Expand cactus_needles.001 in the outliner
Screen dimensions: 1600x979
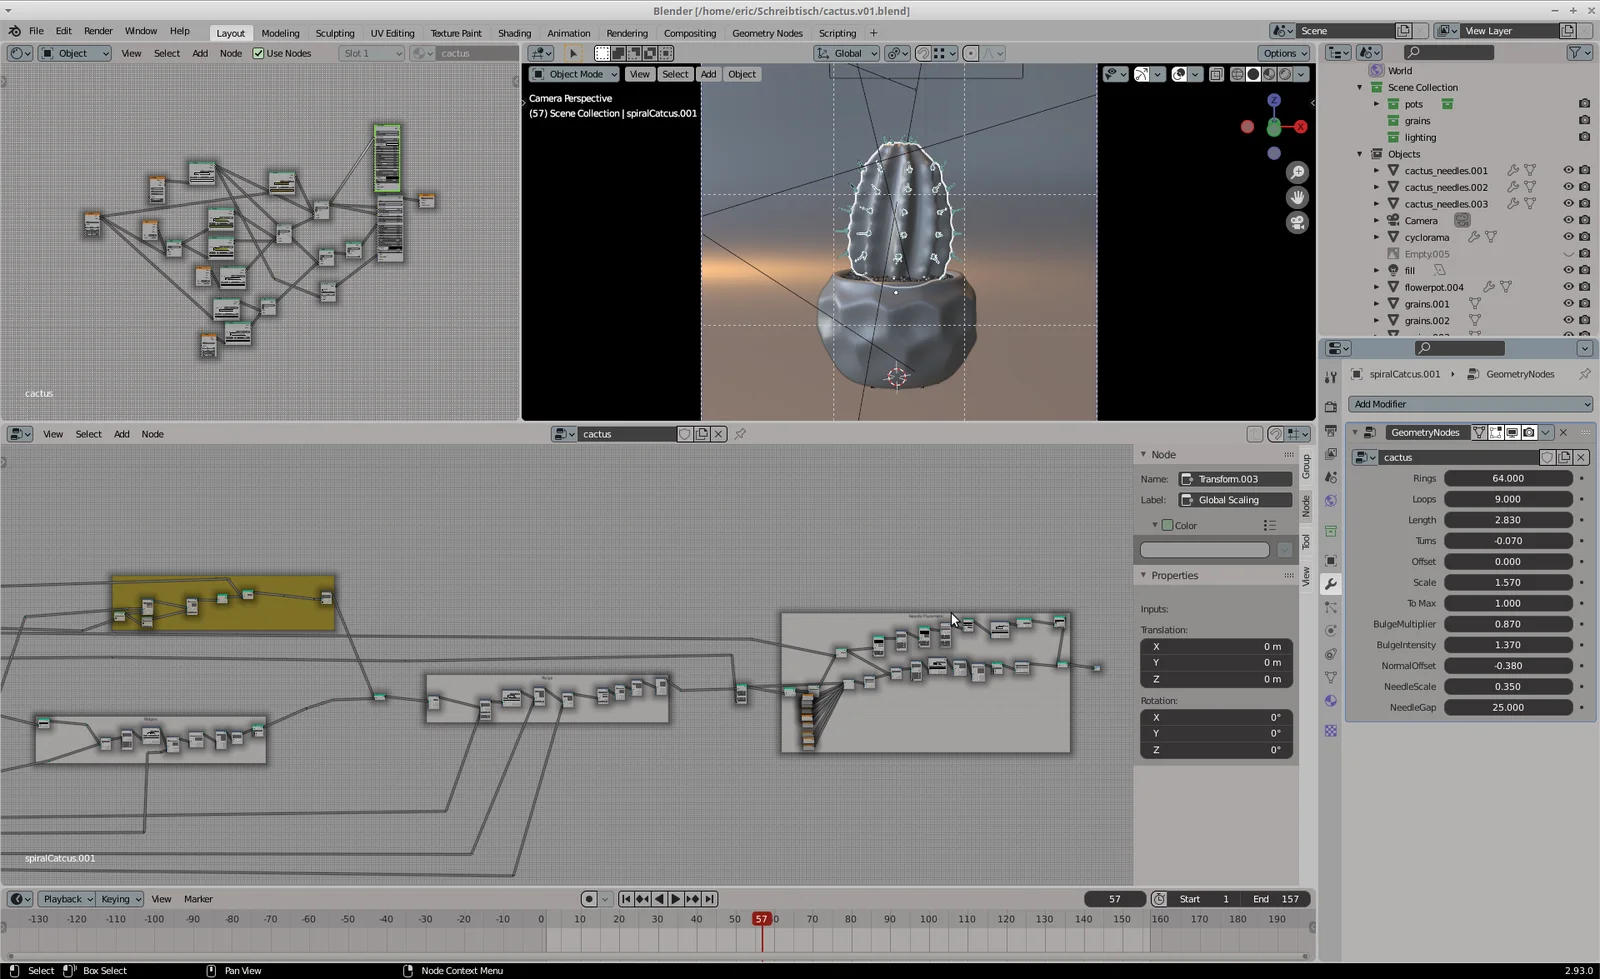click(x=1378, y=170)
